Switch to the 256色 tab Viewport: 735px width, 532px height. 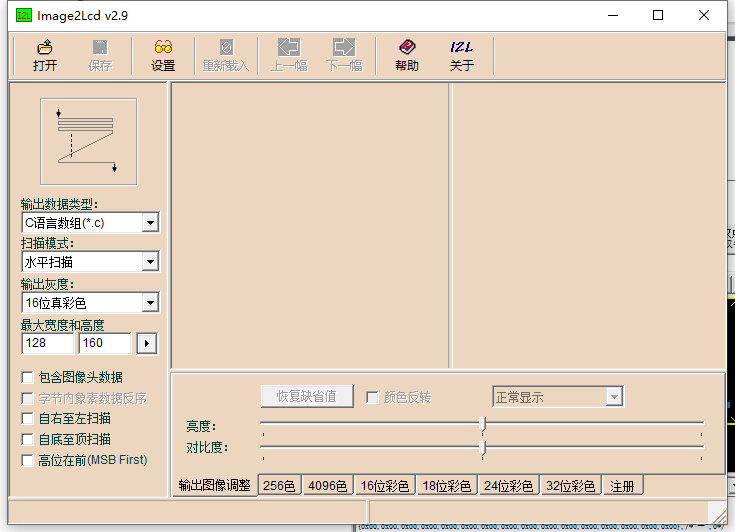tap(279, 486)
